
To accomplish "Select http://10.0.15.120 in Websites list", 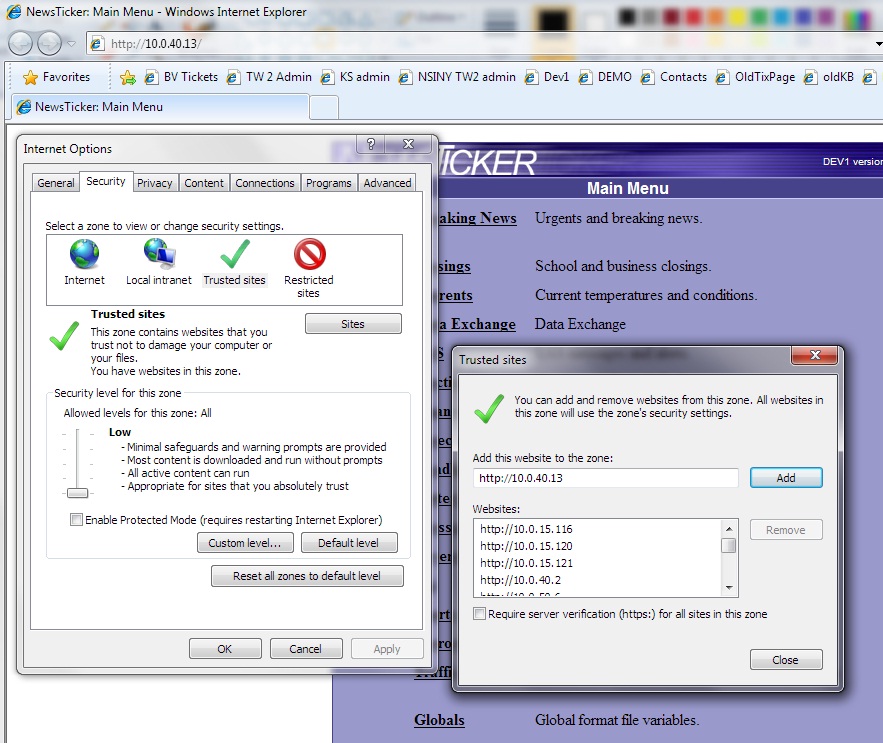I will click(x=526, y=546).
